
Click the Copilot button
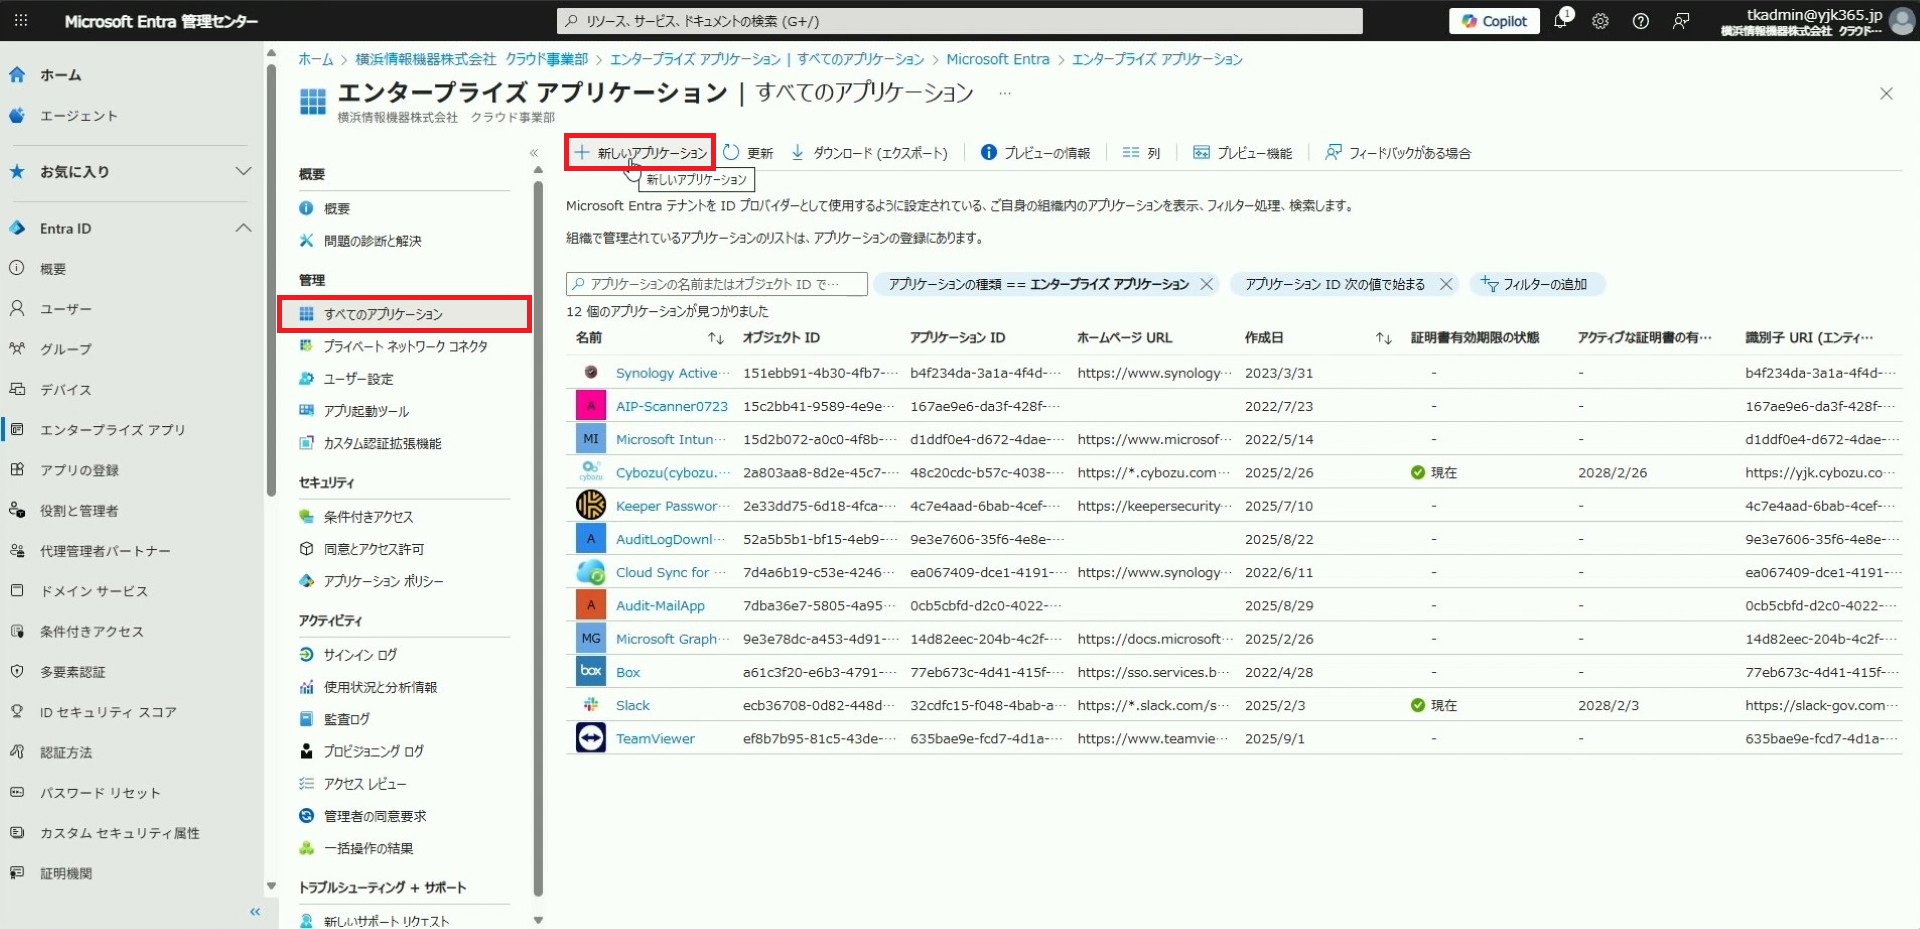click(x=1494, y=21)
